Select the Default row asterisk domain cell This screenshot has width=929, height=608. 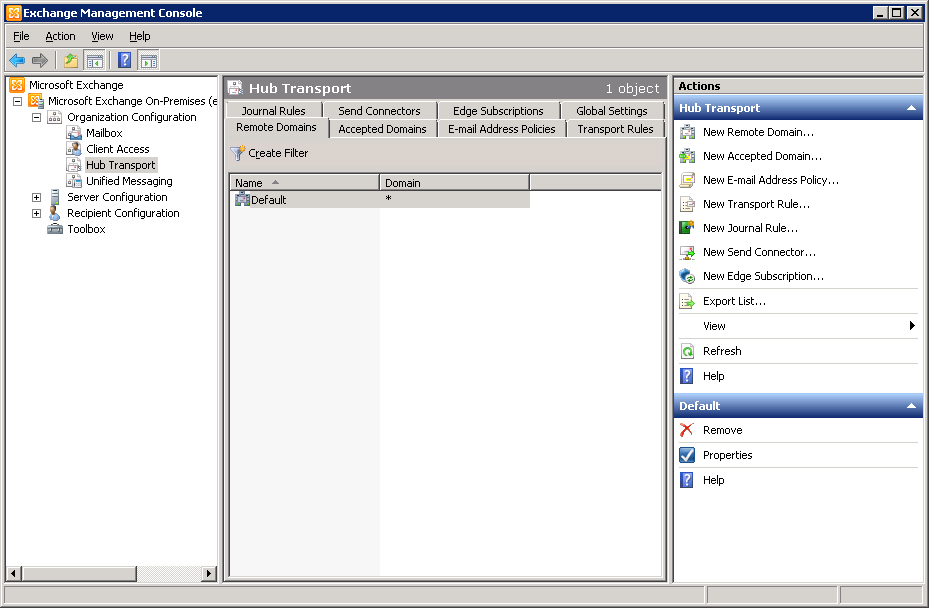[454, 199]
